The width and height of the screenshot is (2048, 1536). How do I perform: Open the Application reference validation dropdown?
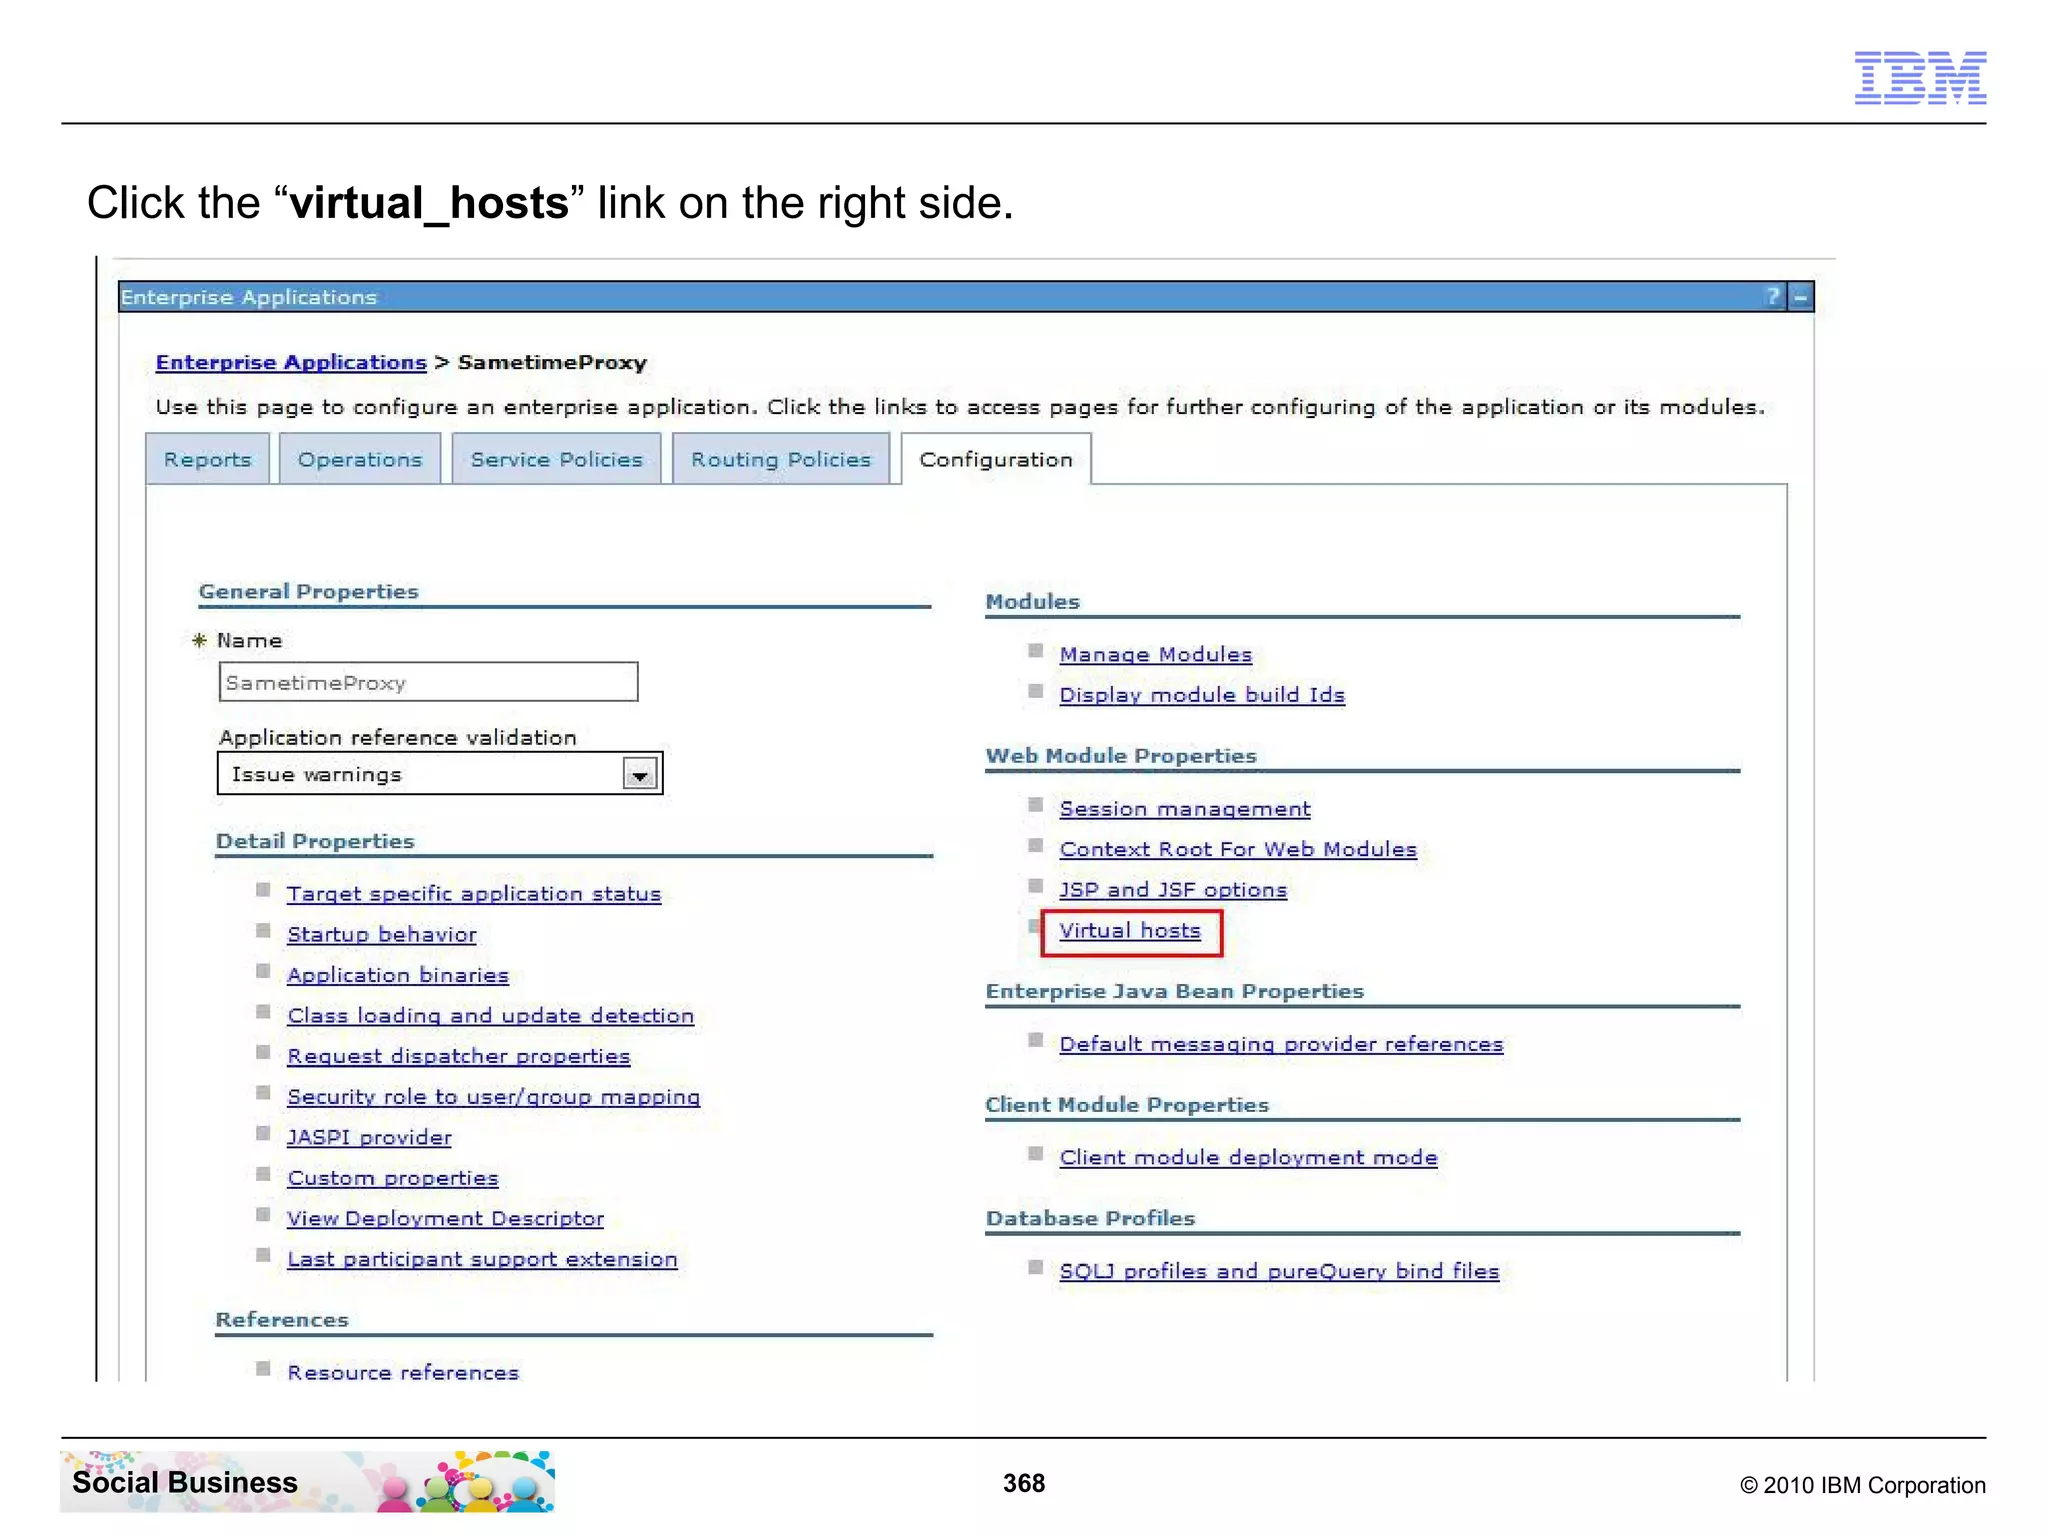pyautogui.click(x=440, y=774)
